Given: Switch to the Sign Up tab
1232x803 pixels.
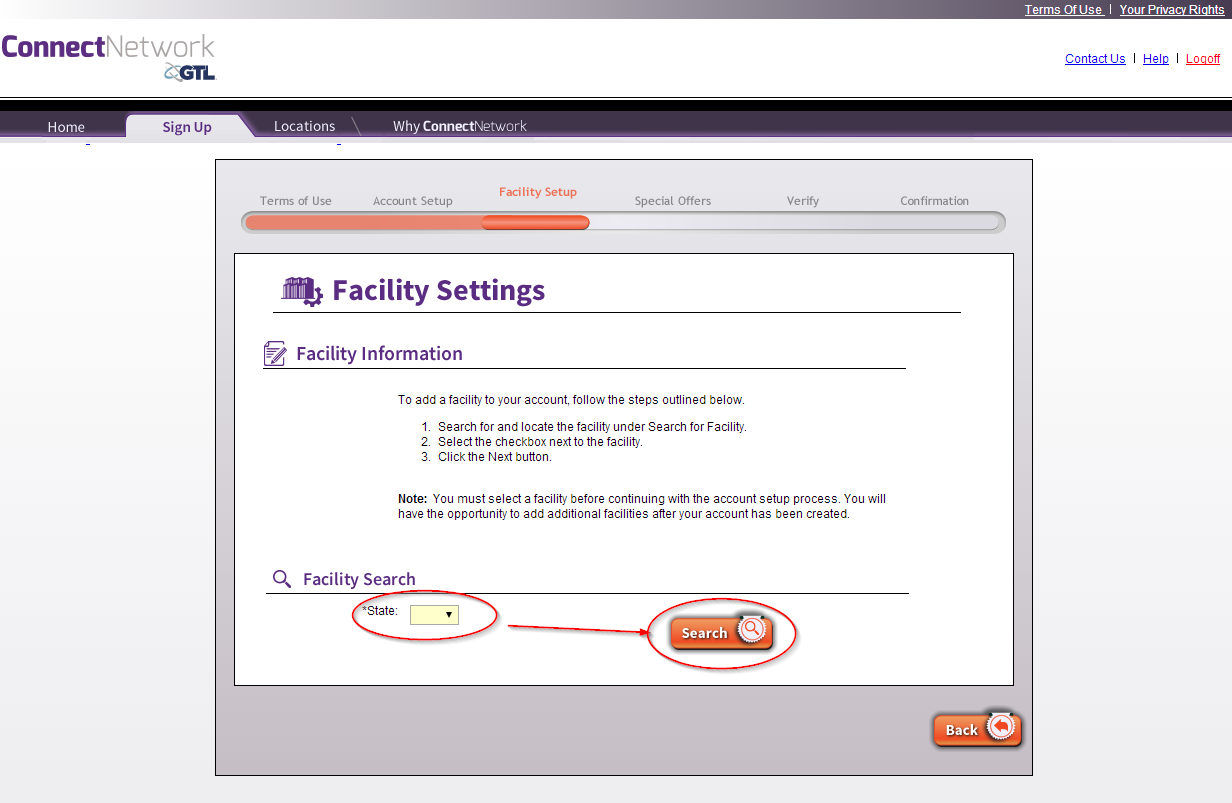Looking at the screenshot, I should point(187,127).
